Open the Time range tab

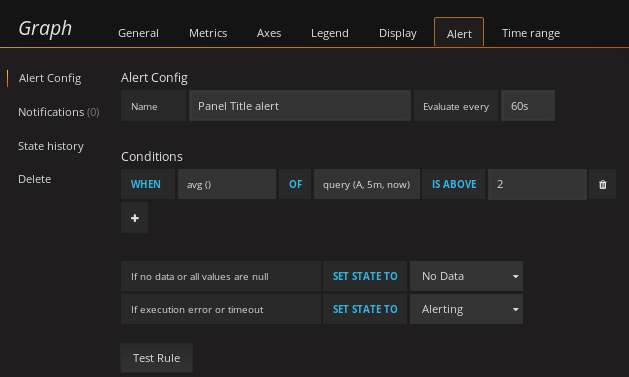tap(530, 33)
